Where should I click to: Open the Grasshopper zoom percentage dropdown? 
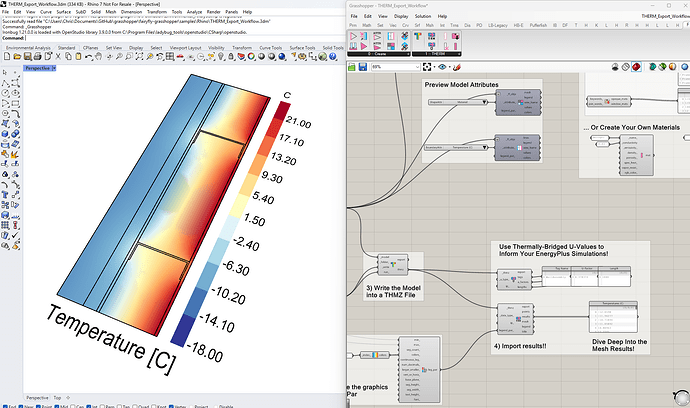click(x=418, y=67)
